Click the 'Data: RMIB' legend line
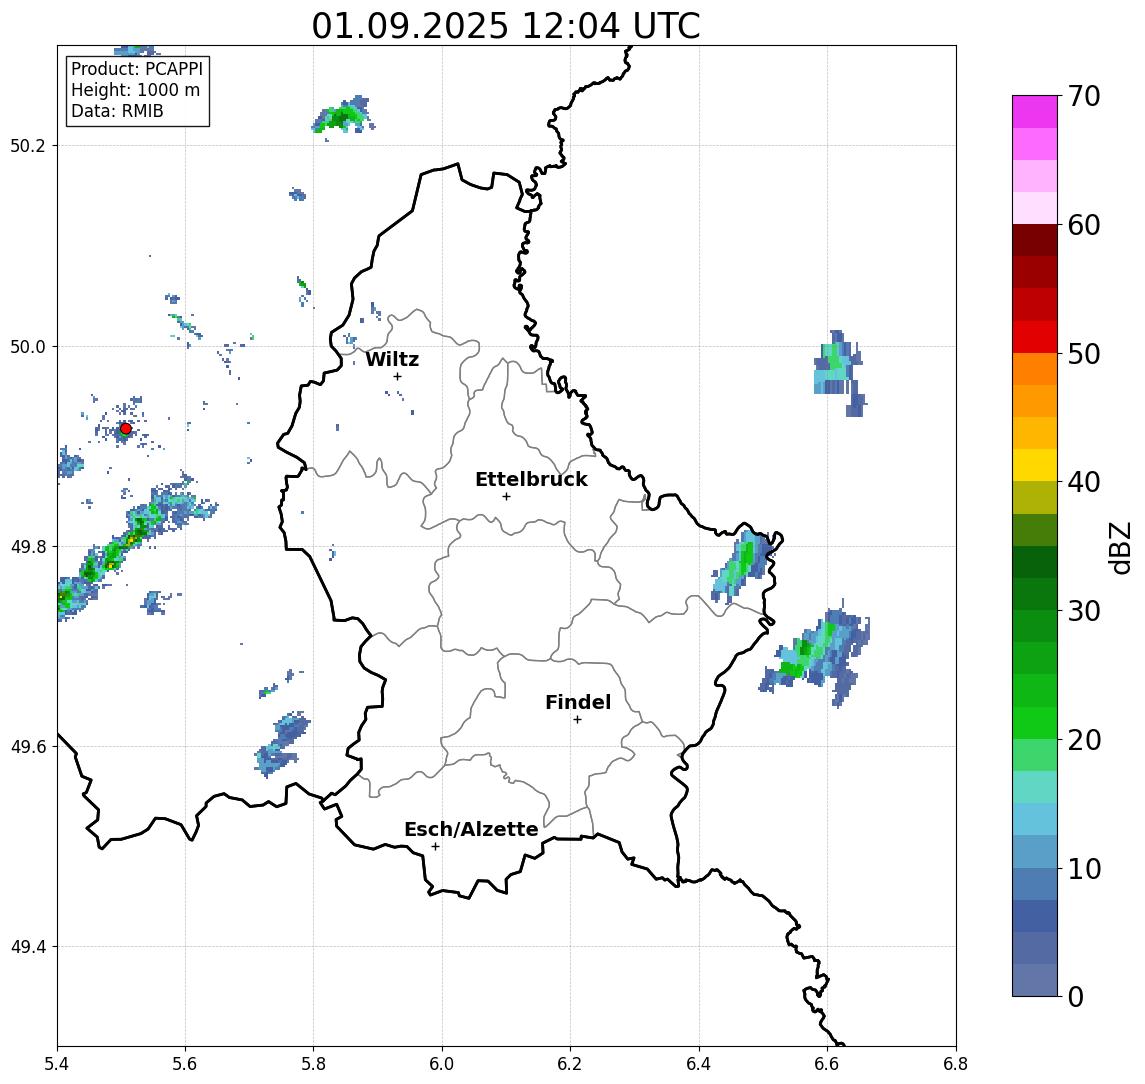1145x1084 pixels. [117, 111]
